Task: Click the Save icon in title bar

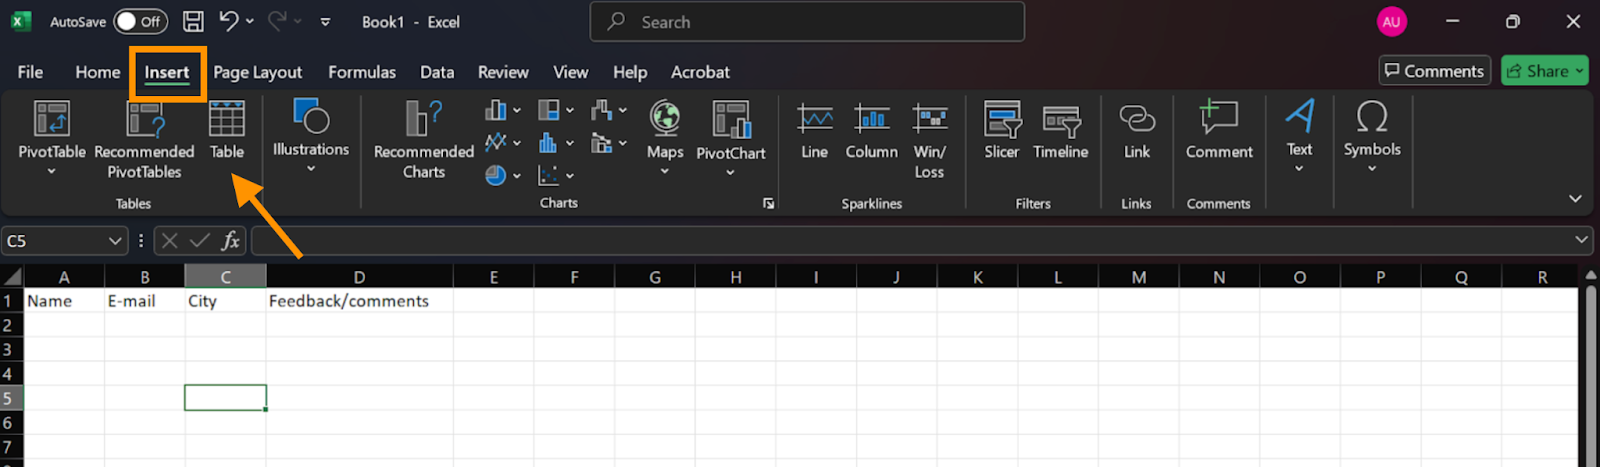Action: point(193,21)
